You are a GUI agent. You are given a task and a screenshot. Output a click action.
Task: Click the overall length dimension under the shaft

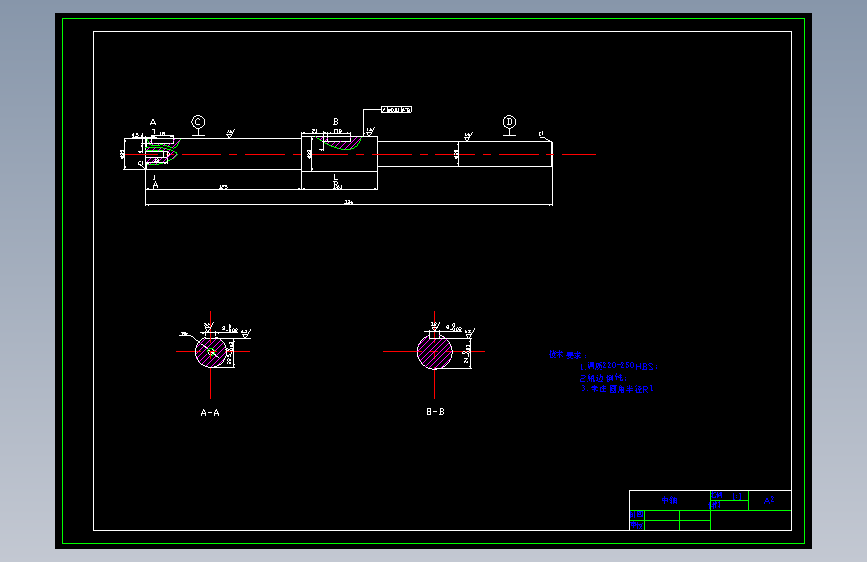pos(349,202)
